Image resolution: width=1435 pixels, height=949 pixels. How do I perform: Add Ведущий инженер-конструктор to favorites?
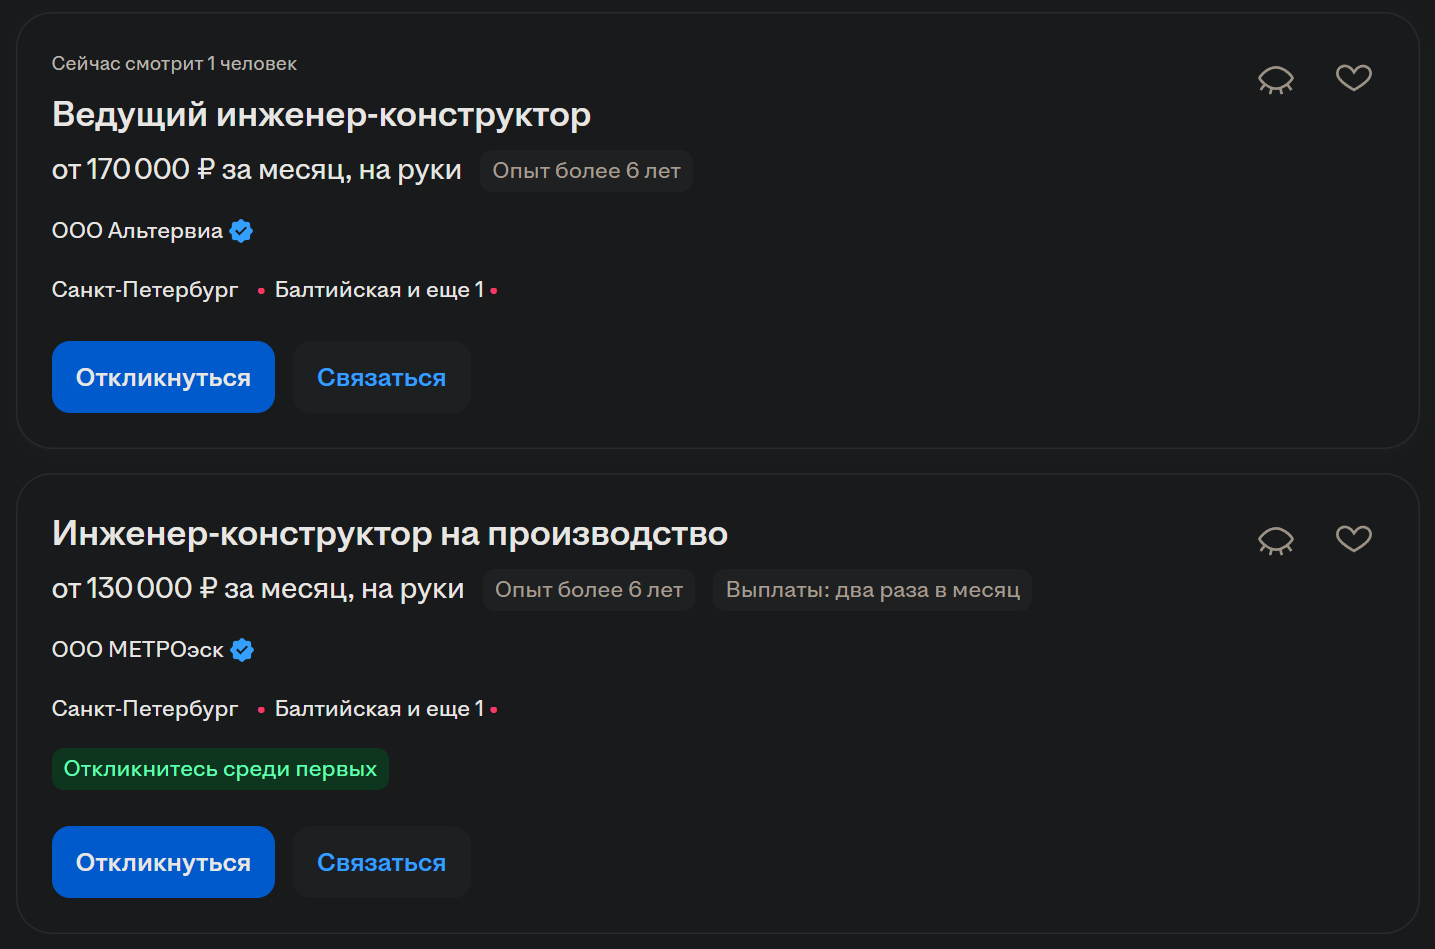coord(1353,77)
